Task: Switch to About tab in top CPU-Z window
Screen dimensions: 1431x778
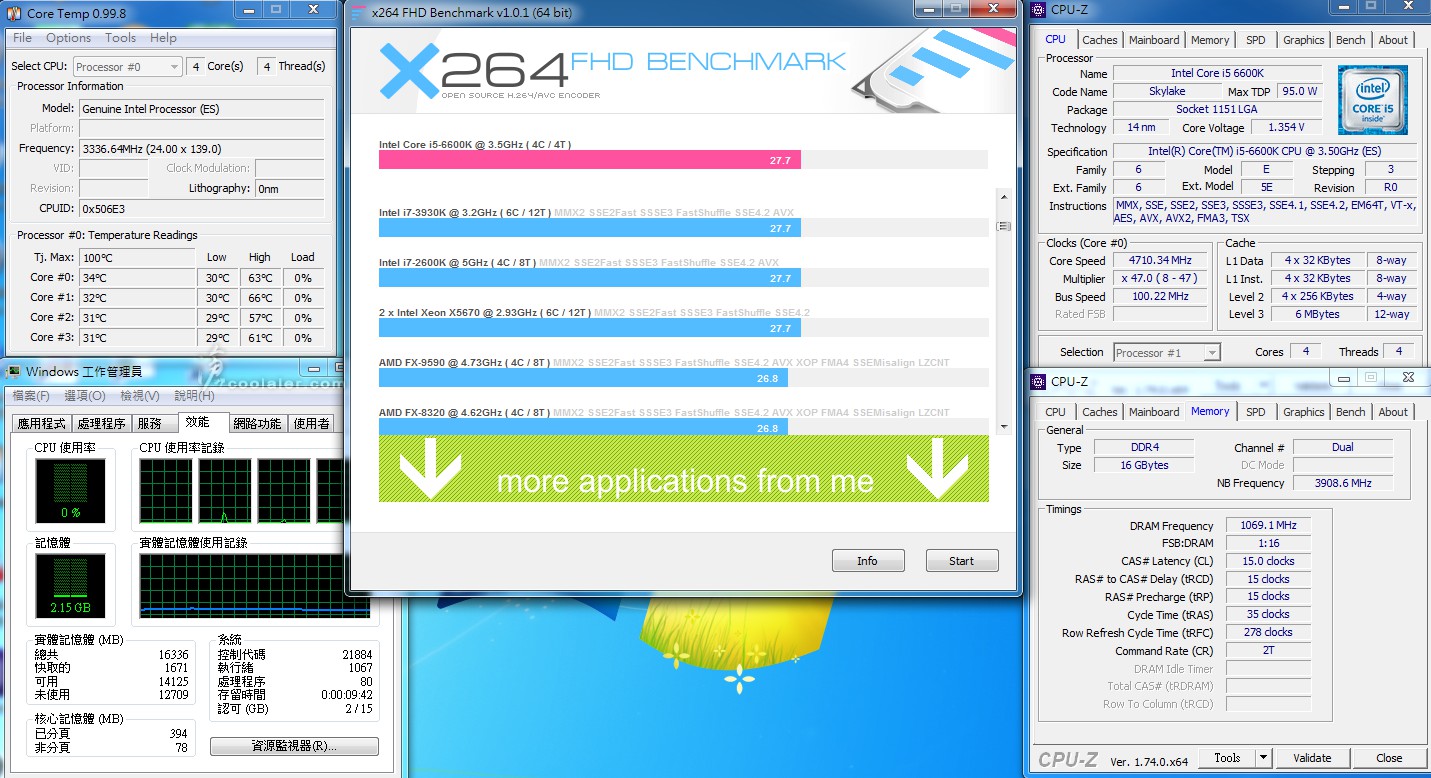Action: coord(1393,40)
